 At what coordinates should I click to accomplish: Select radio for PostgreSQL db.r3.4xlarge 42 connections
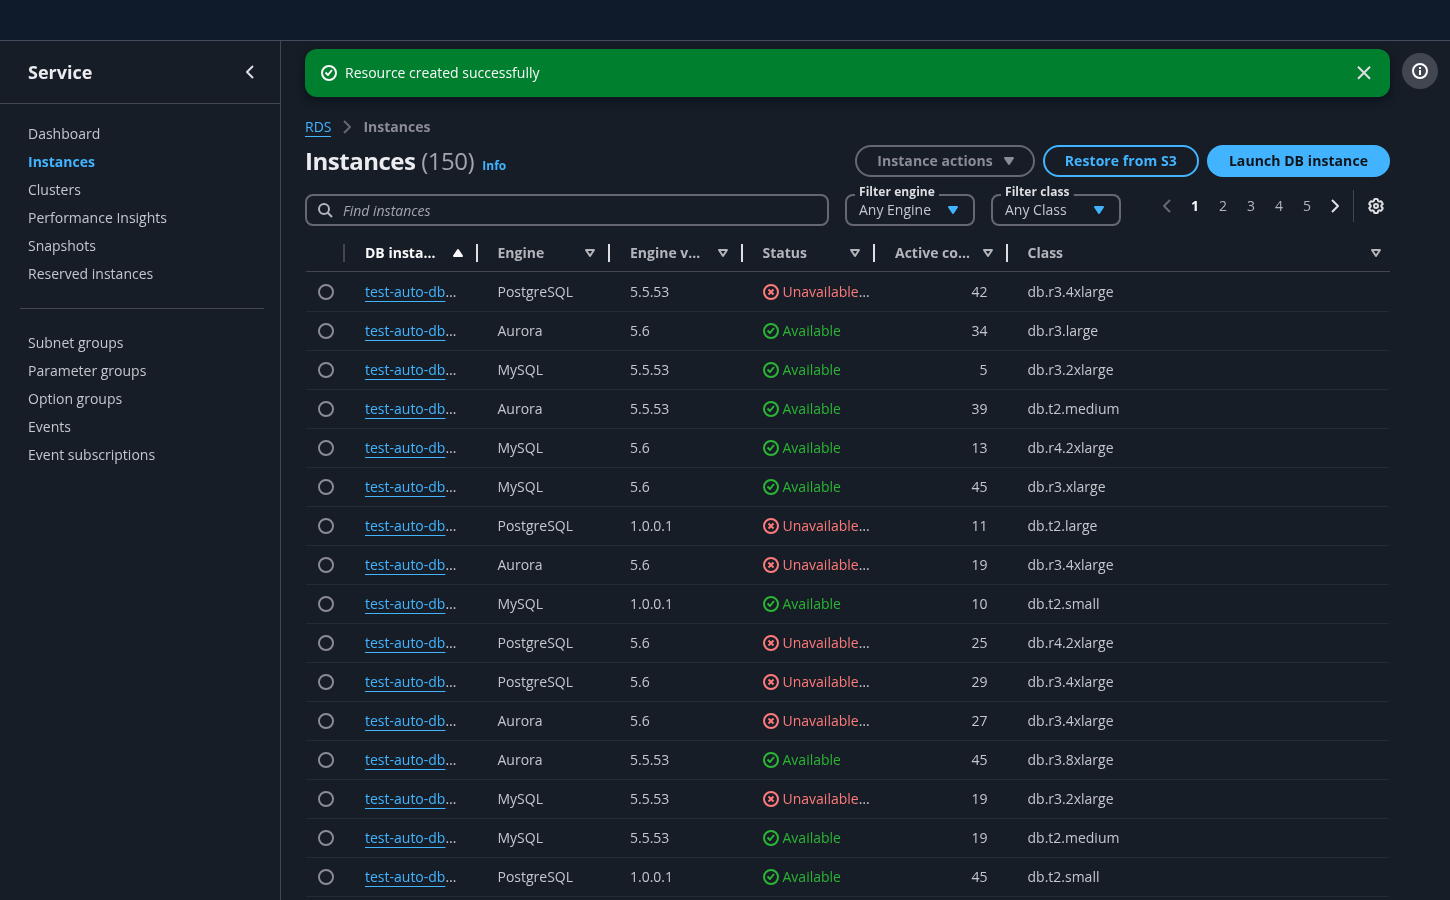point(326,292)
